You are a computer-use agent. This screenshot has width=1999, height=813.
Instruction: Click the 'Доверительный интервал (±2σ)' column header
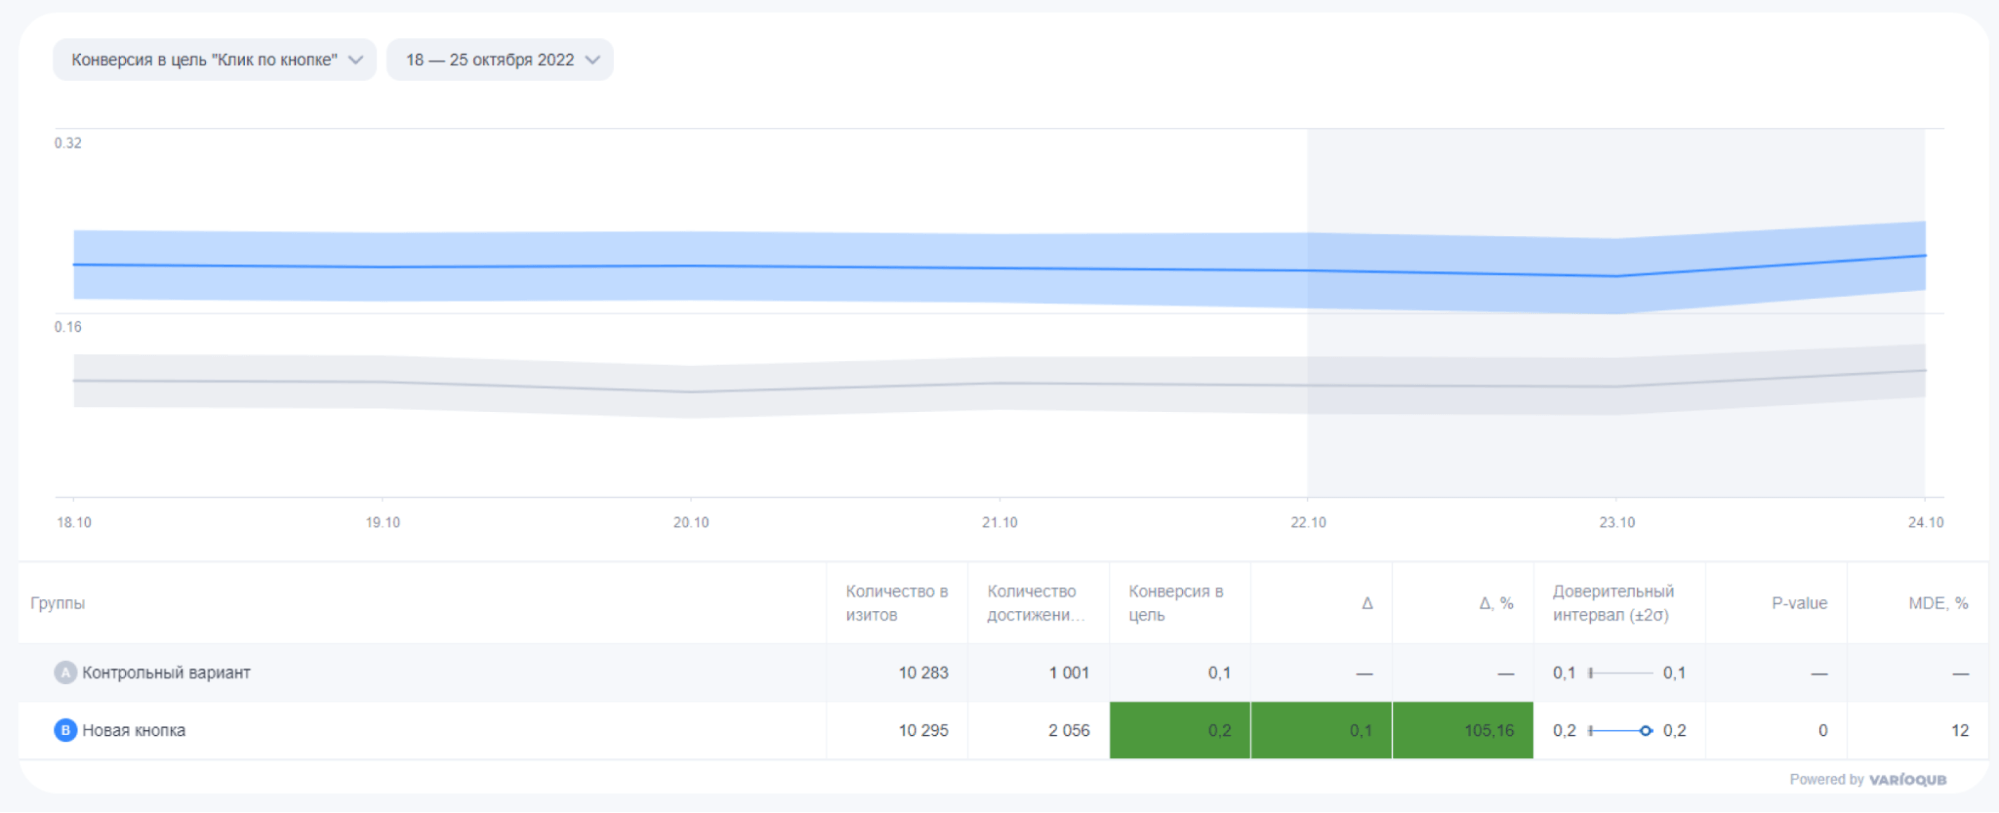coord(1613,603)
